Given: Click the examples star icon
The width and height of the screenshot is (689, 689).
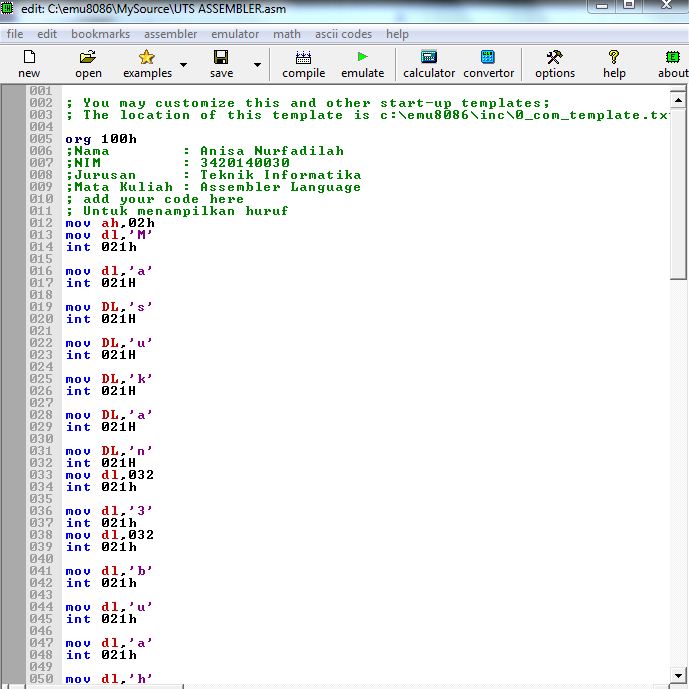Looking at the screenshot, I should [x=146, y=57].
